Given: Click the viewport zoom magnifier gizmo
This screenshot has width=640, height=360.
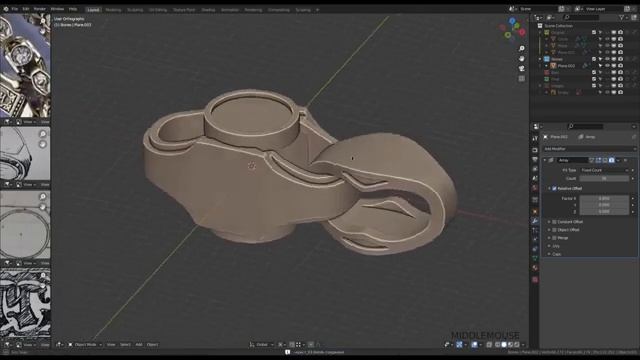Looking at the screenshot, I should (x=522, y=49).
